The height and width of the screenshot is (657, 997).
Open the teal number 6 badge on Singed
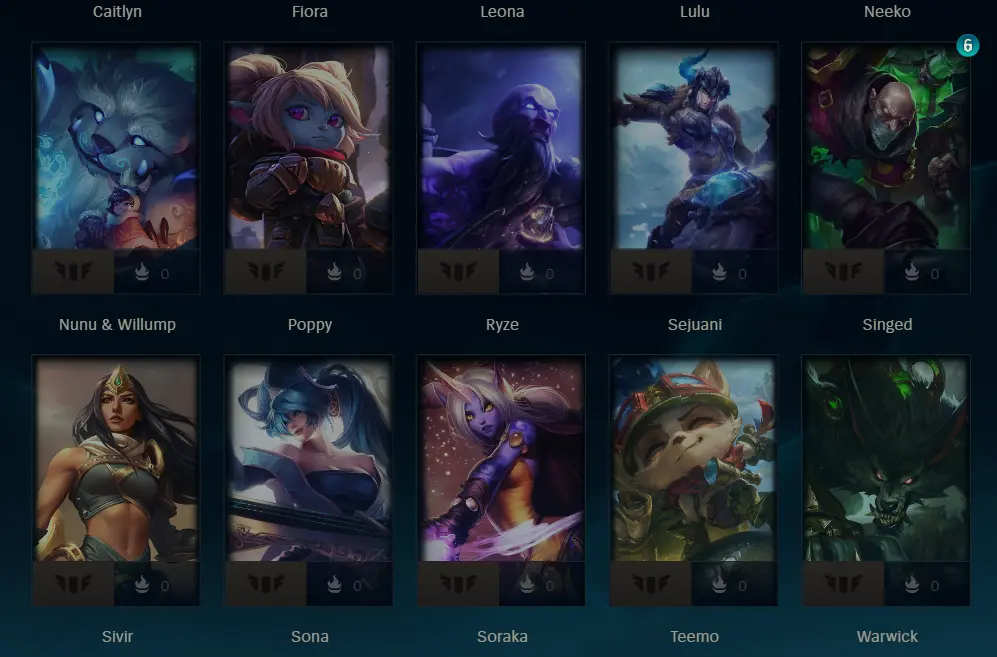point(967,46)
